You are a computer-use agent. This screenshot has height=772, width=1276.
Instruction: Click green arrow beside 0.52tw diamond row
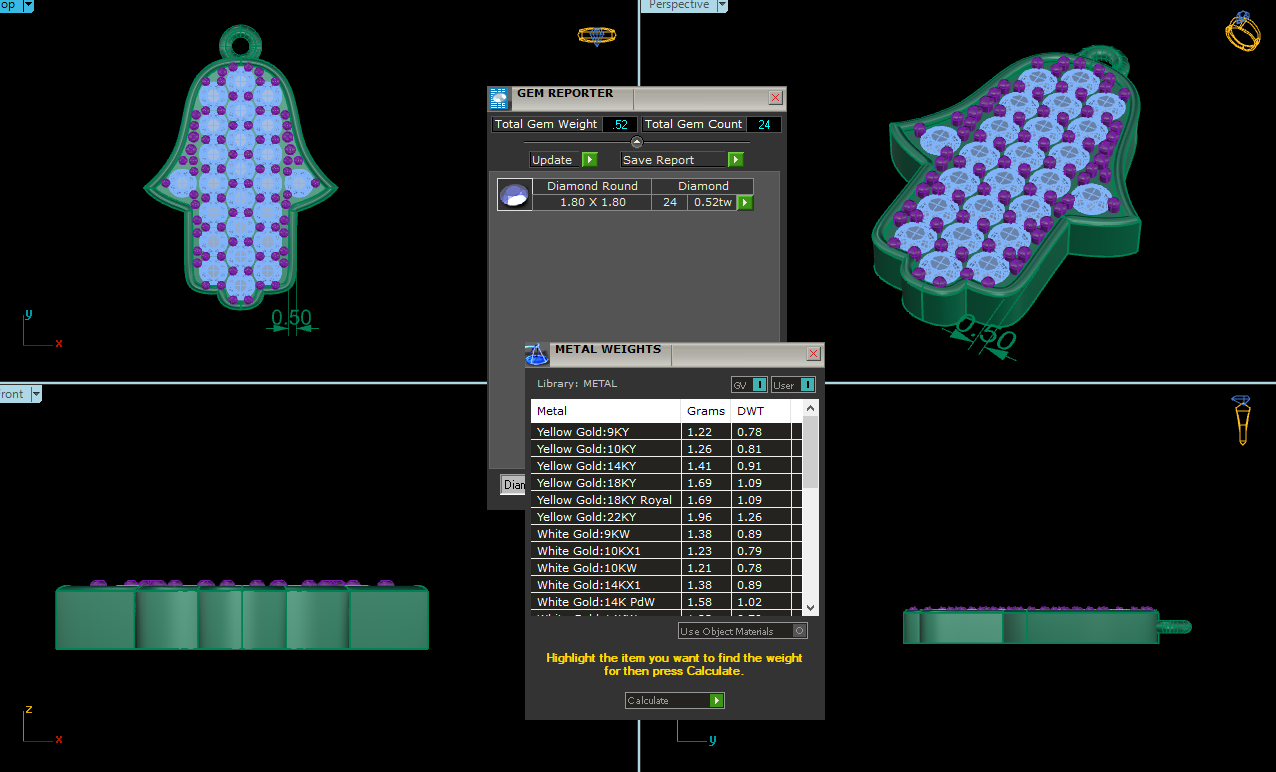click(x=745, y=203)
